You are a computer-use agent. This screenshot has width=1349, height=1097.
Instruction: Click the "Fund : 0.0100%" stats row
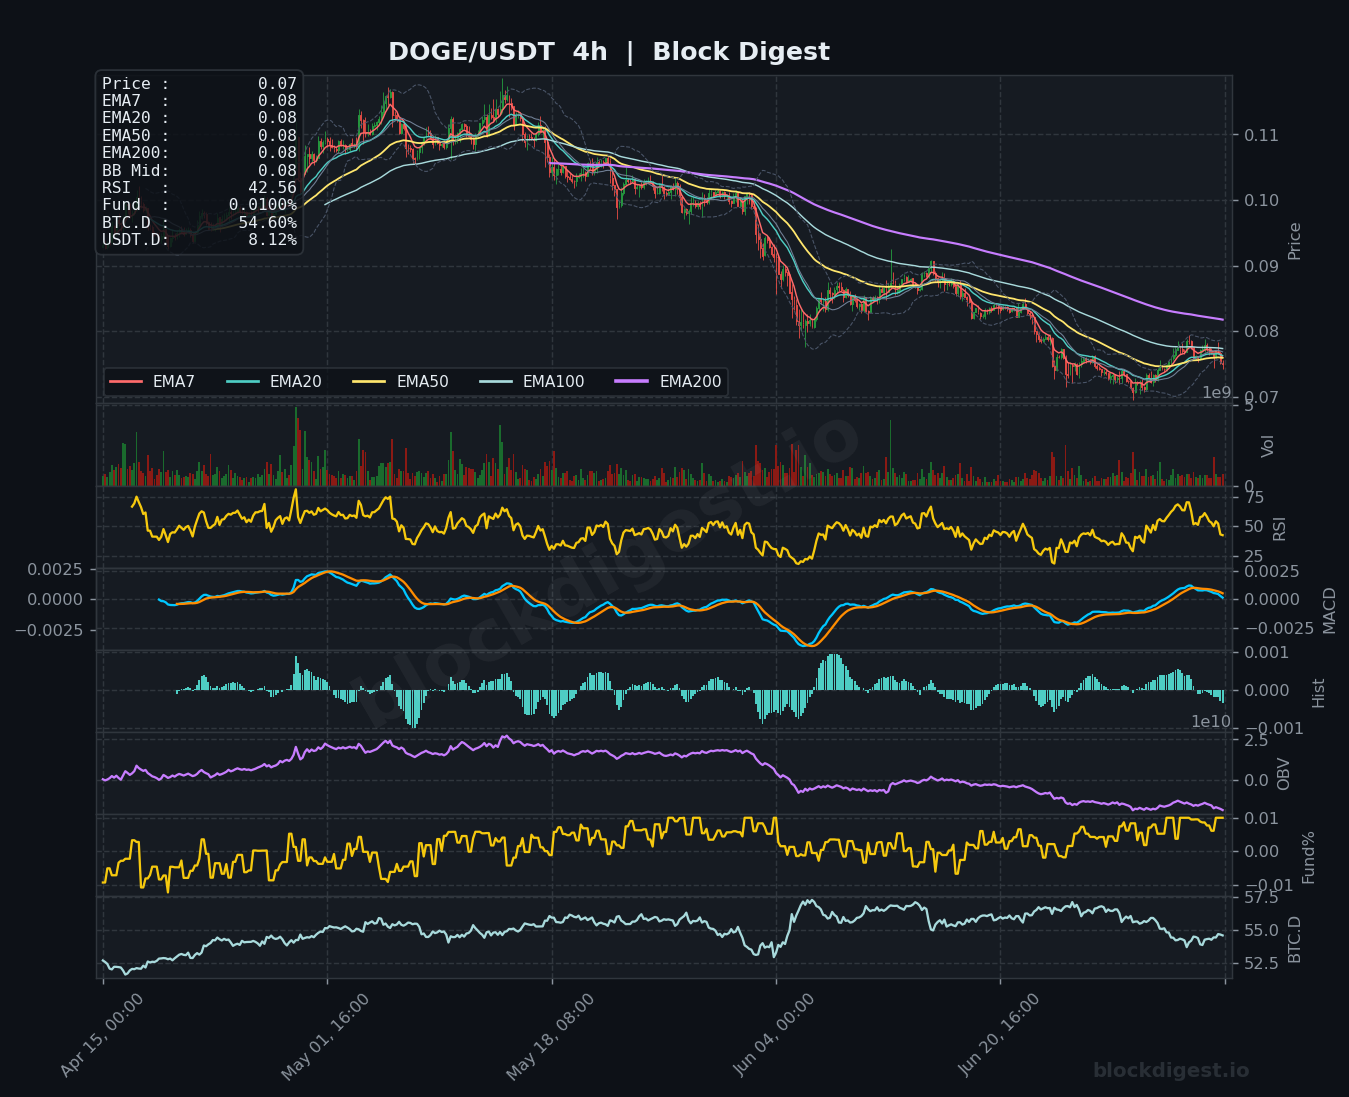pyautogui.click(x=199, y=205)
